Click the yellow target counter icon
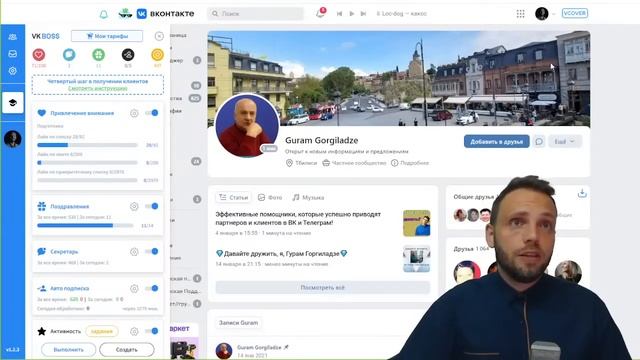Screen dimensions: 640x360 [157, 55]
